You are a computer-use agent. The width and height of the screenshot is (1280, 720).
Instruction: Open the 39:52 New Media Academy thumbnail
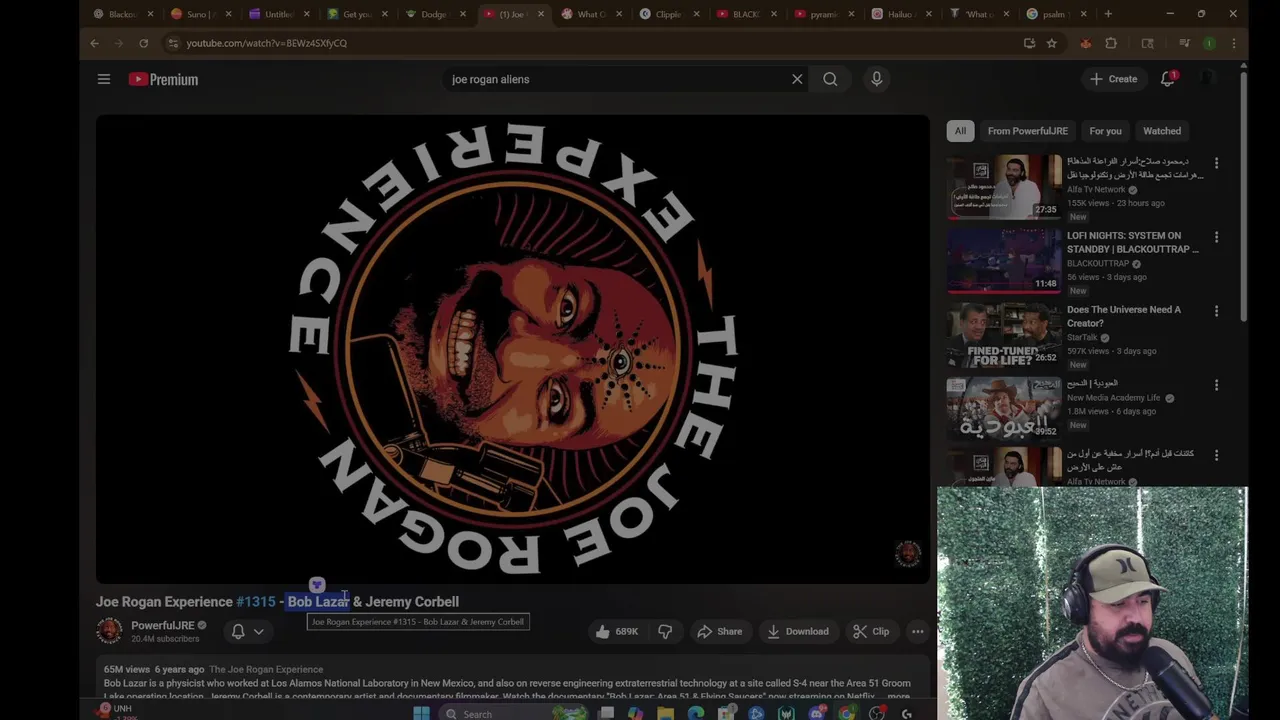tap(1004, 409)
